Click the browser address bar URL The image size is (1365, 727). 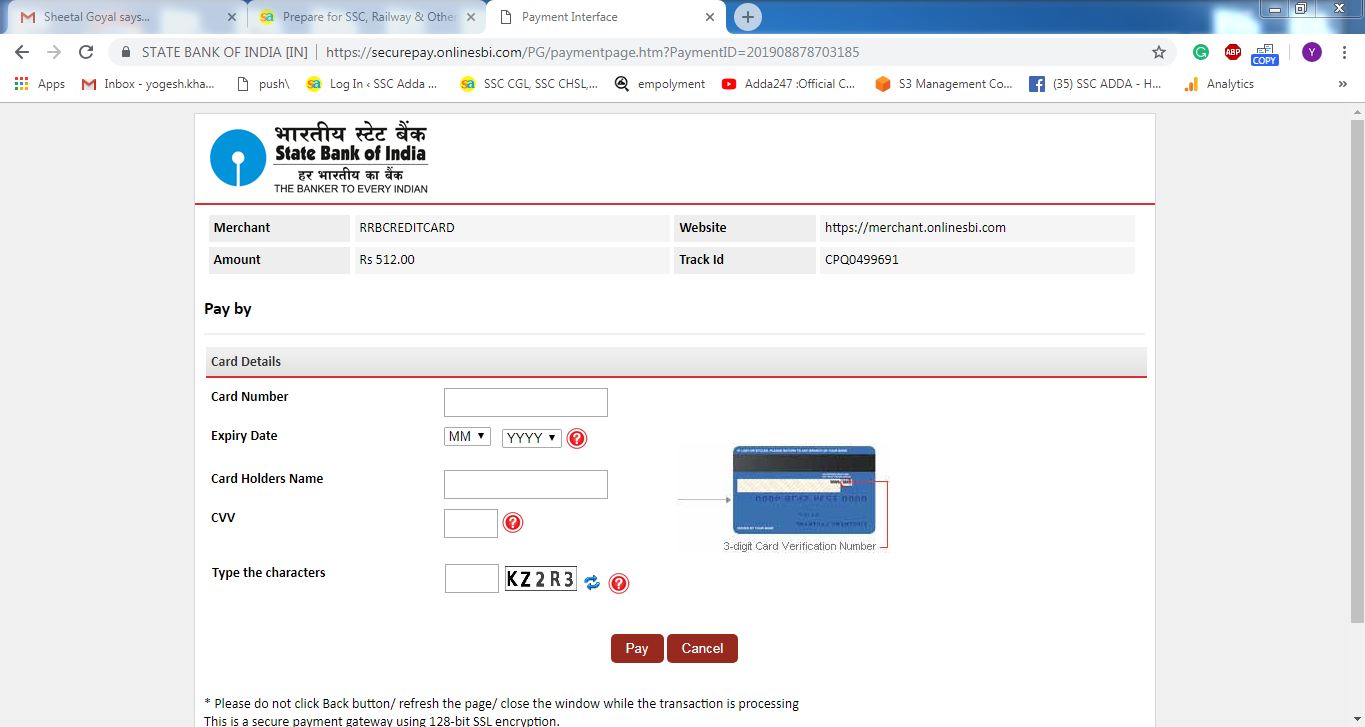coord(592,52)
